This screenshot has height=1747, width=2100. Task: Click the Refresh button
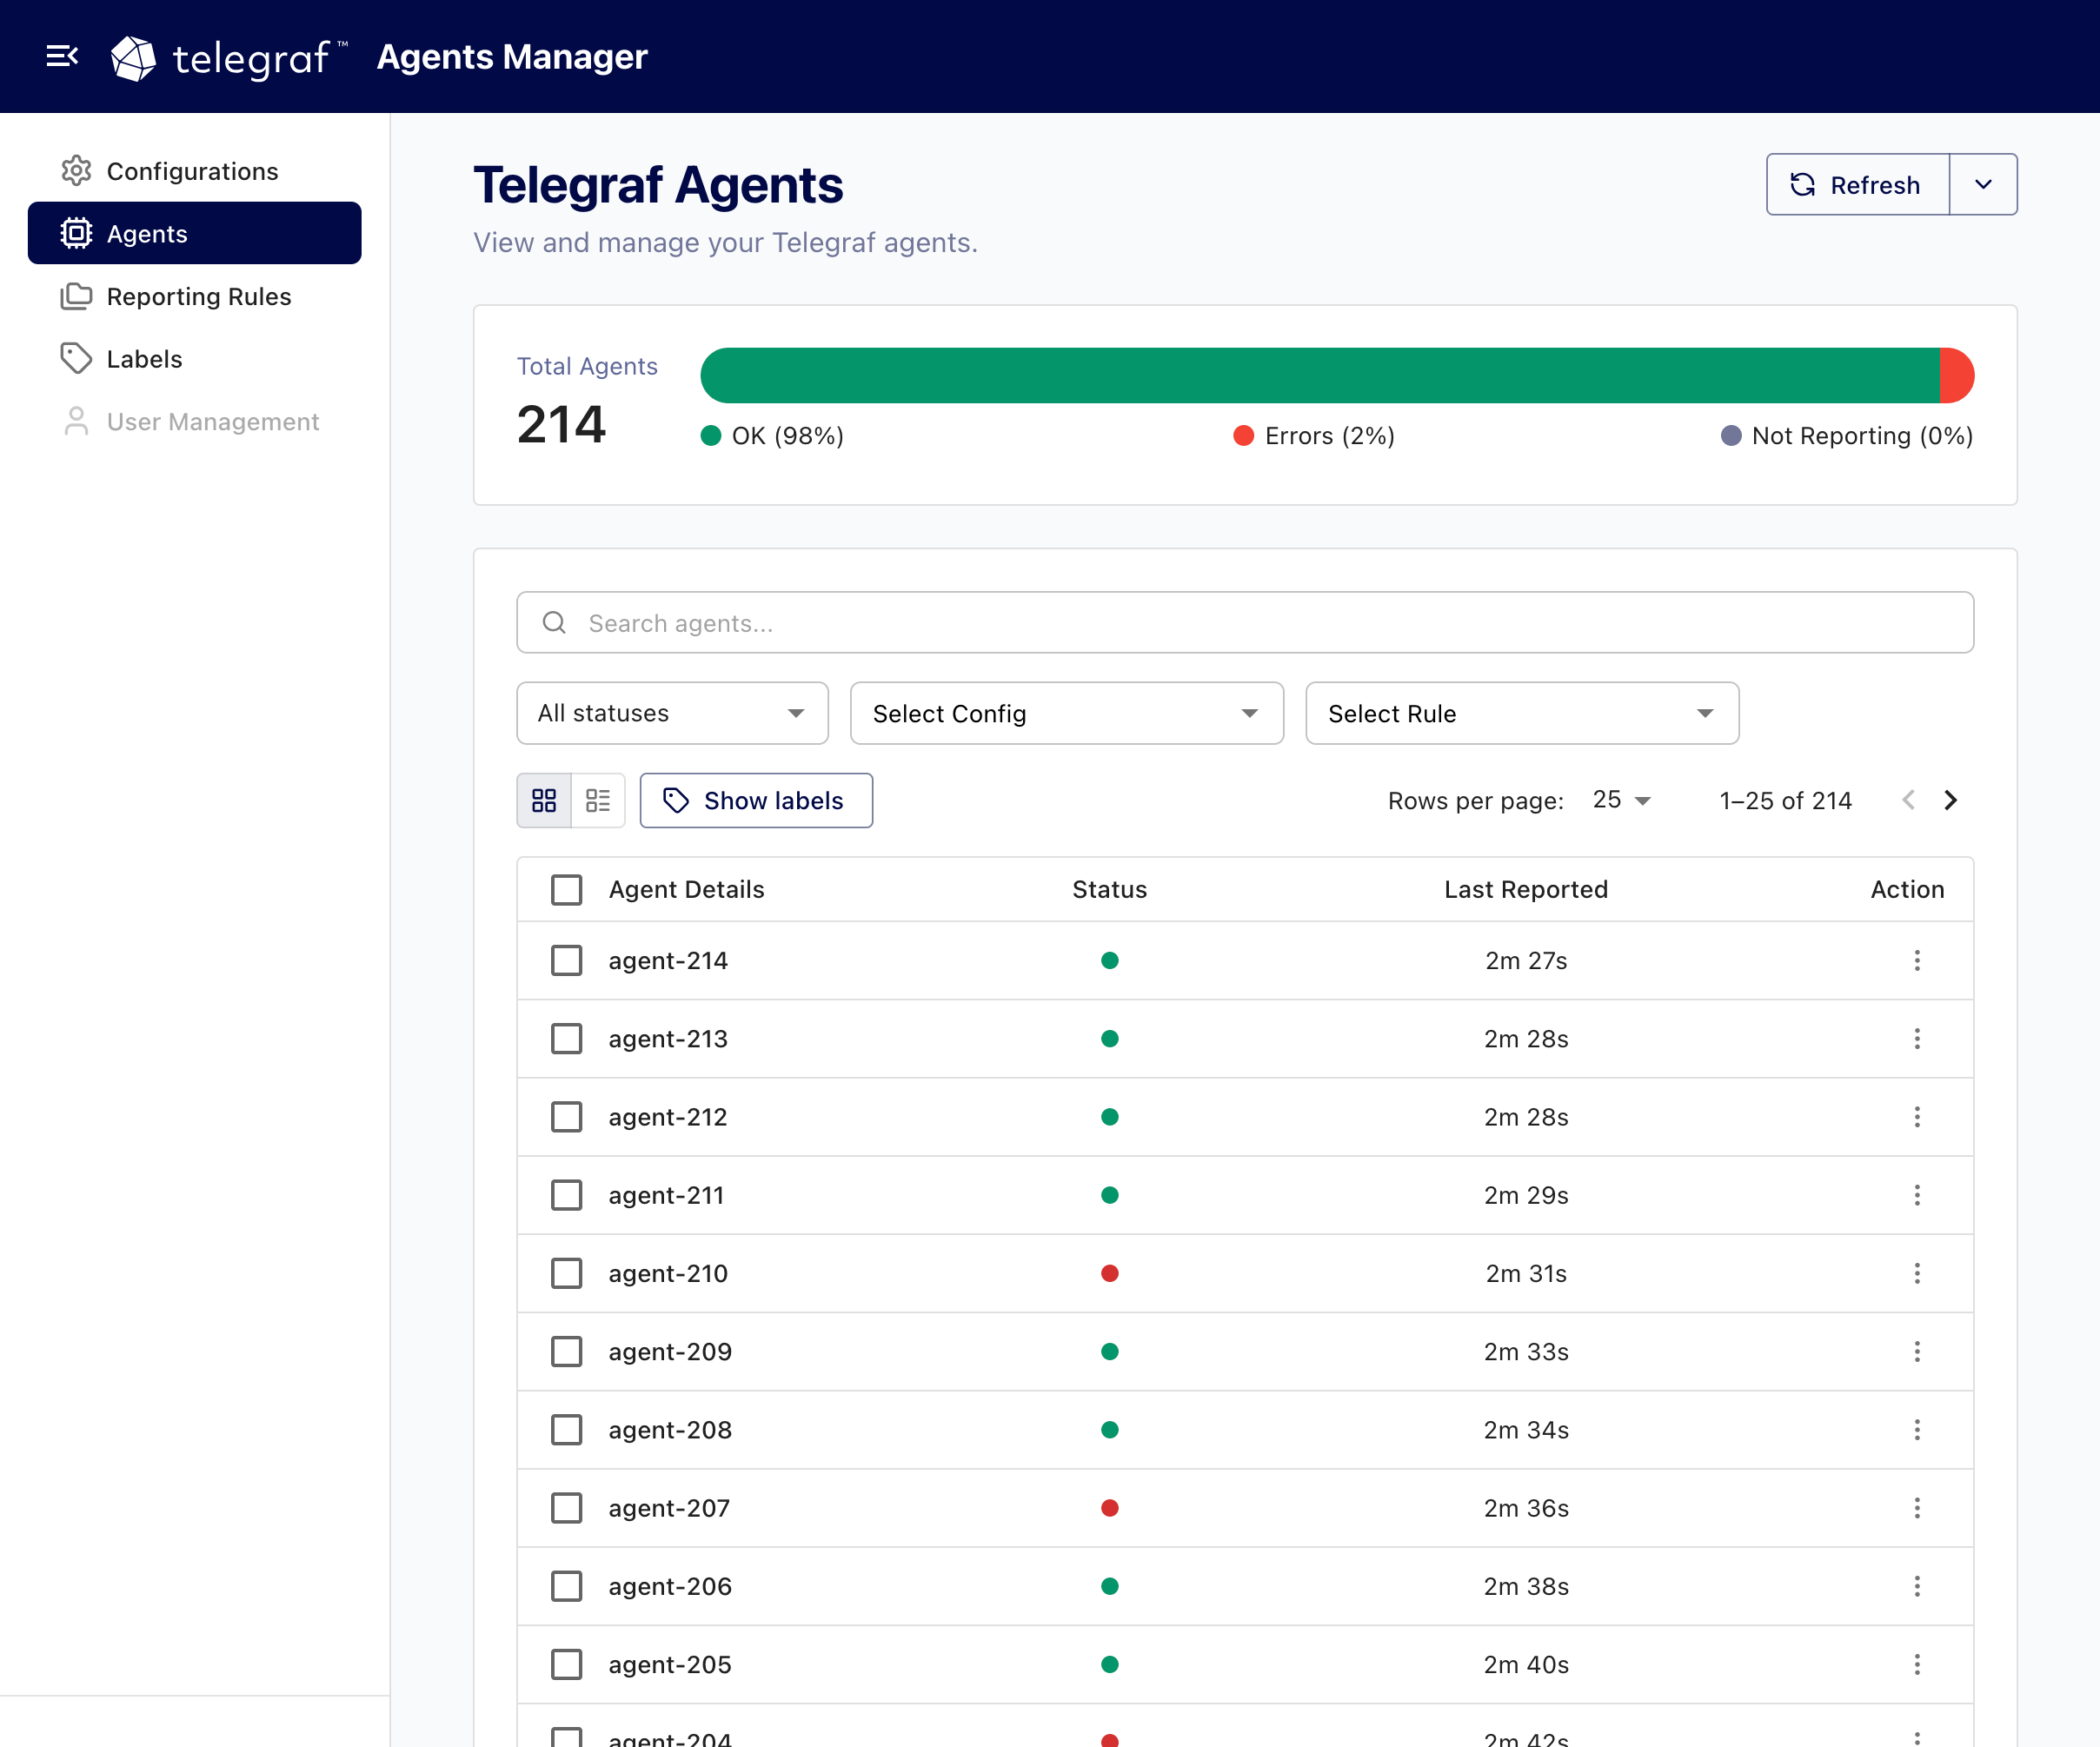(x=1857, y=184)
